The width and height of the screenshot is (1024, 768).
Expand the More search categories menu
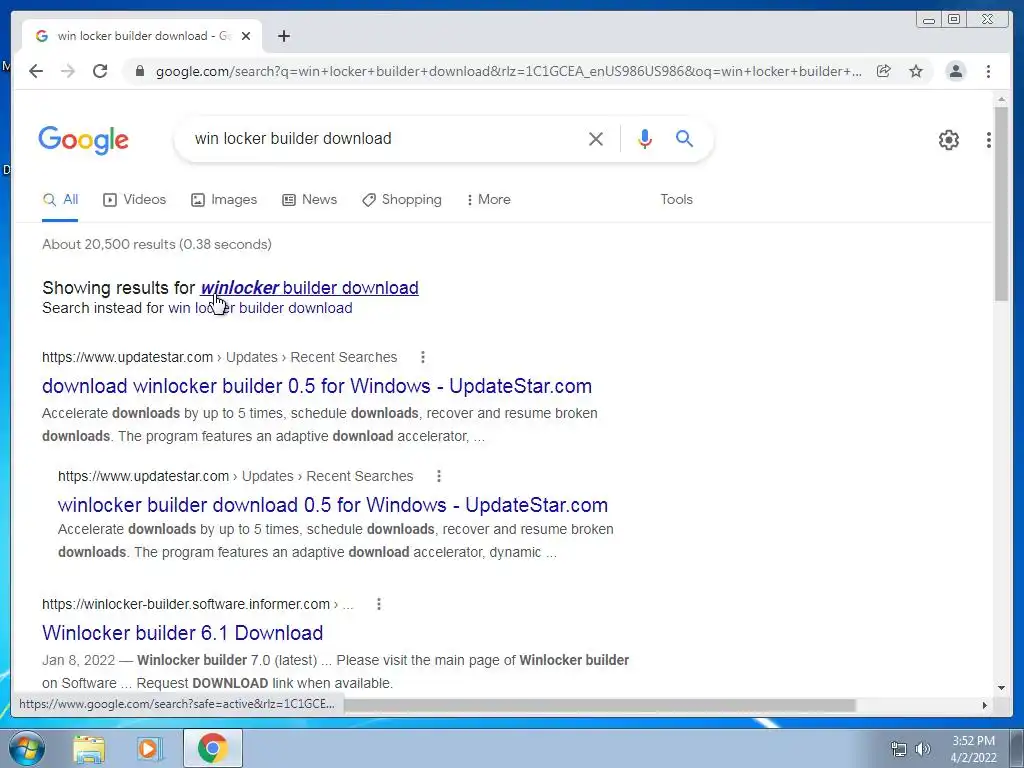[488, 200]
